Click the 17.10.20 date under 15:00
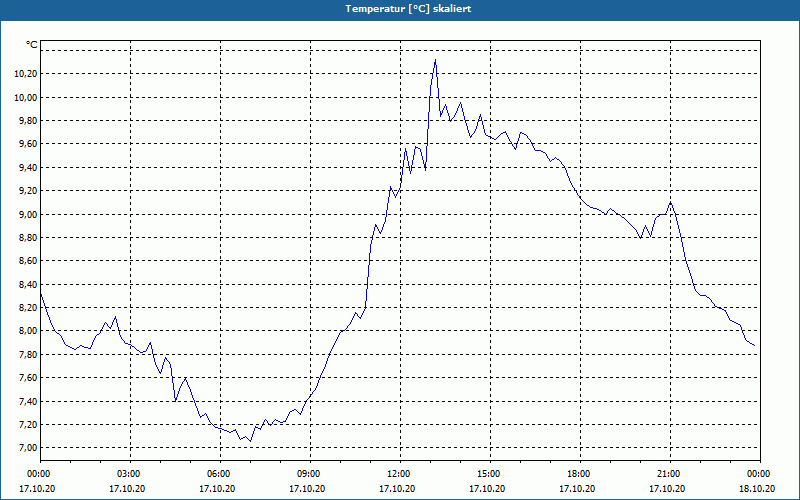The height and width of the screenshot is (500, 800). pyautogui.click(x=487, y=488)
